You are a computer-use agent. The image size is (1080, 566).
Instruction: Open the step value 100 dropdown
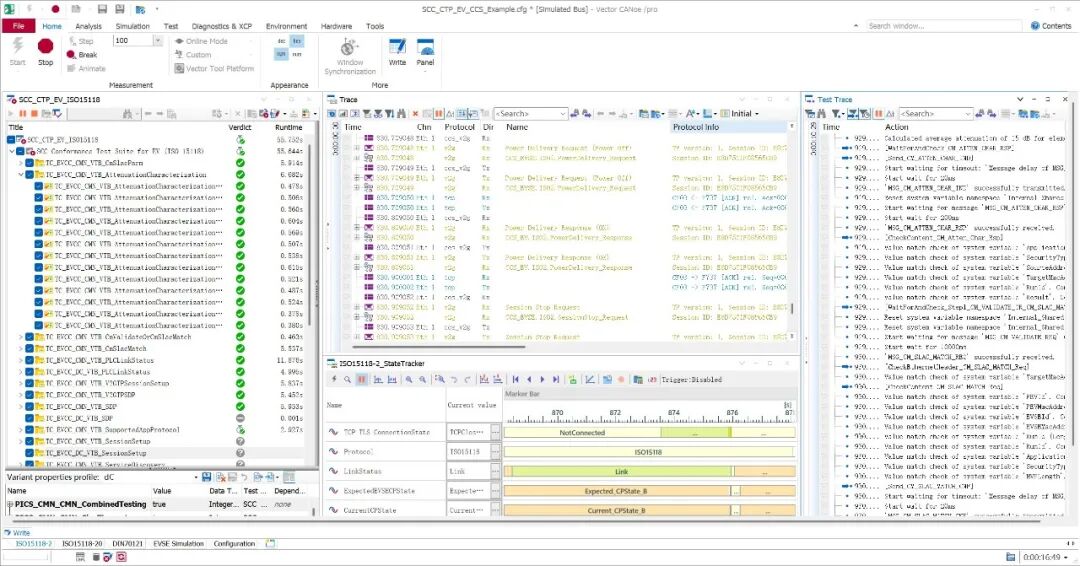tap(157, 41)
